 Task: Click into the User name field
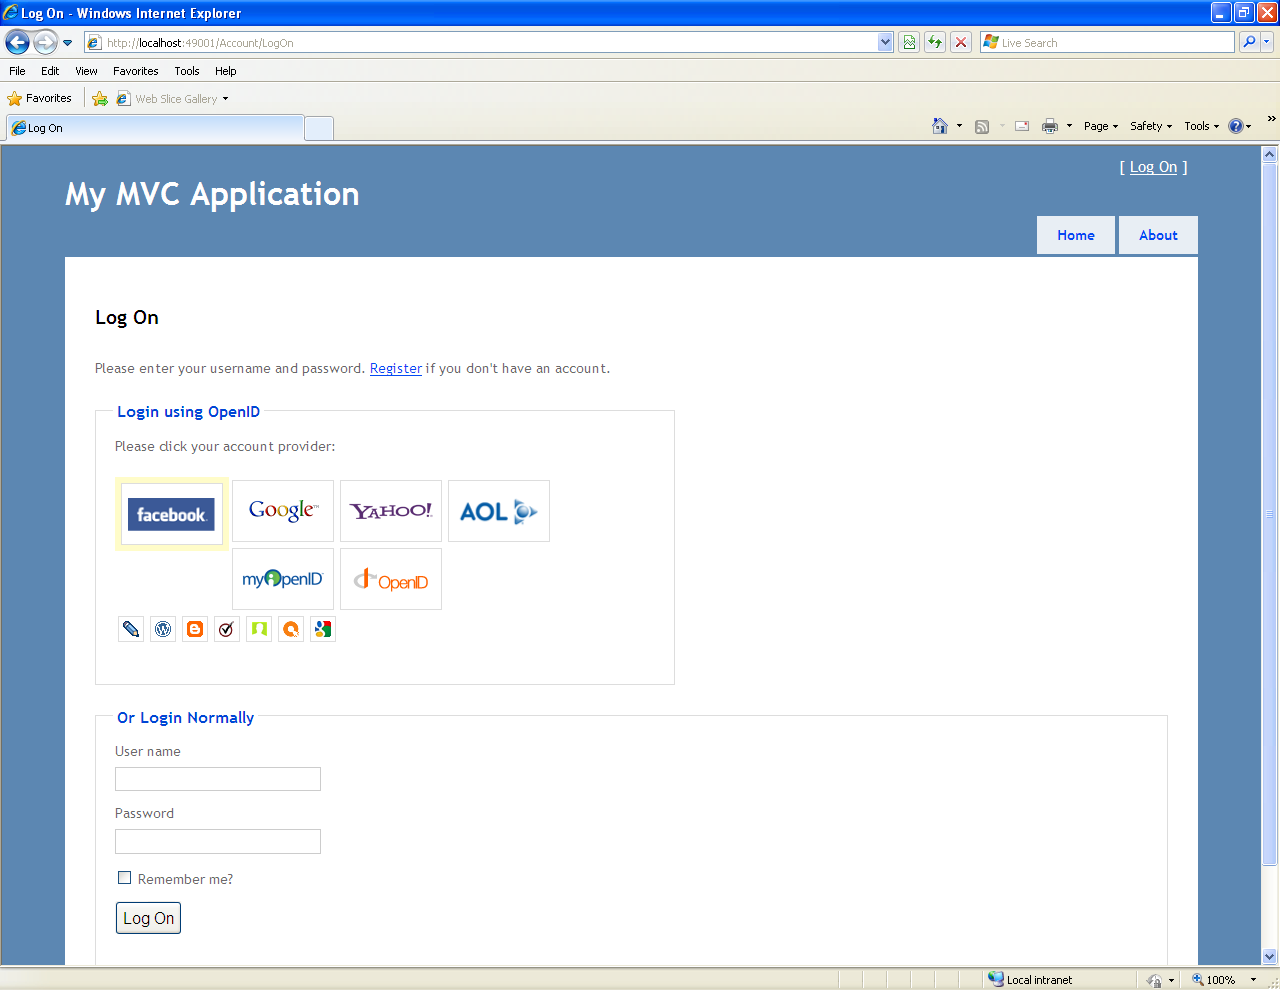pyautogui.click(x=218, y=779)
